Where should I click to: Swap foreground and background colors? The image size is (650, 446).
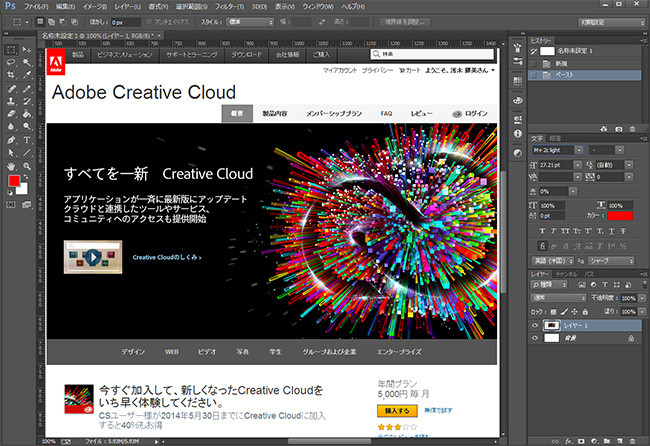point(26,177)
